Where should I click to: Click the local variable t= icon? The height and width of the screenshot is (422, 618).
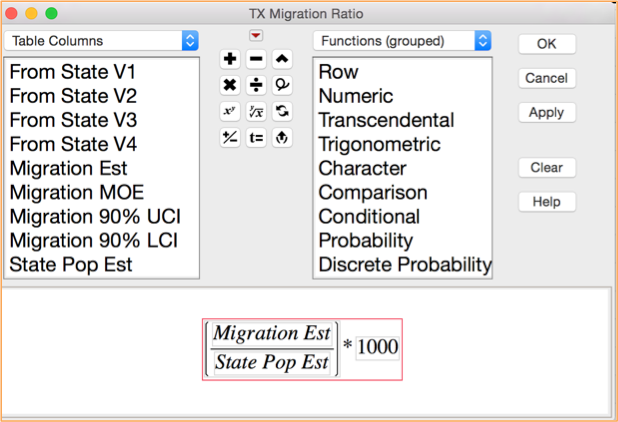(256, 138)
